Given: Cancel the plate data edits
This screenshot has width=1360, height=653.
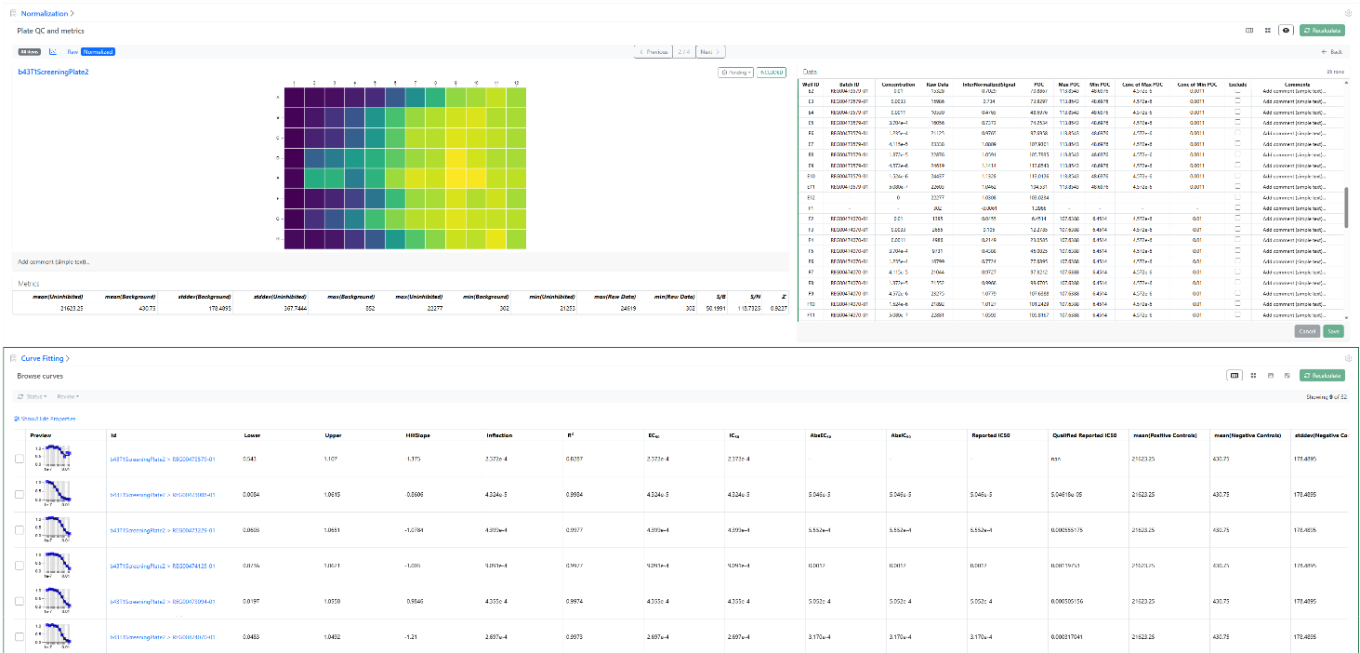Looking at the screenshot, I should click(x=1307, y=331).
